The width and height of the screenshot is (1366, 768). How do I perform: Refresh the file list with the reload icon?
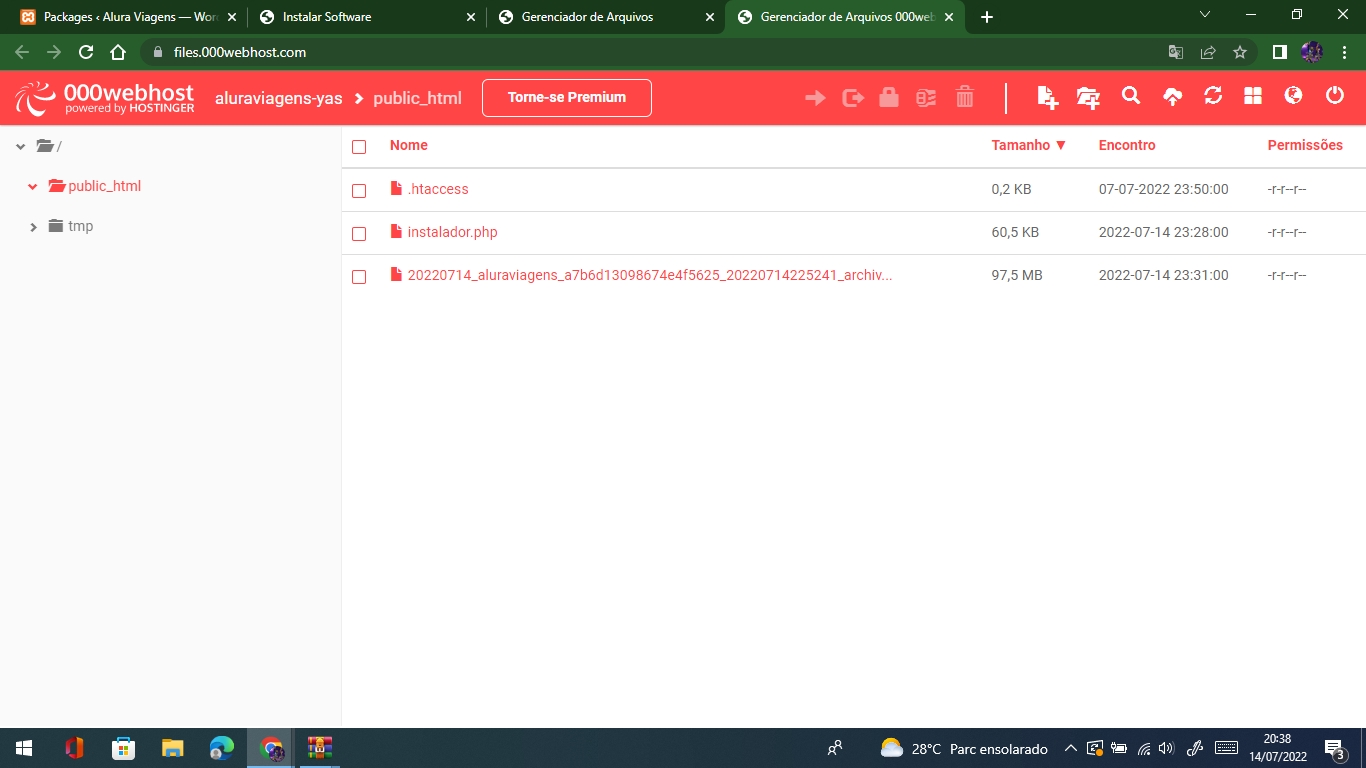click(x=1213, y=96)
